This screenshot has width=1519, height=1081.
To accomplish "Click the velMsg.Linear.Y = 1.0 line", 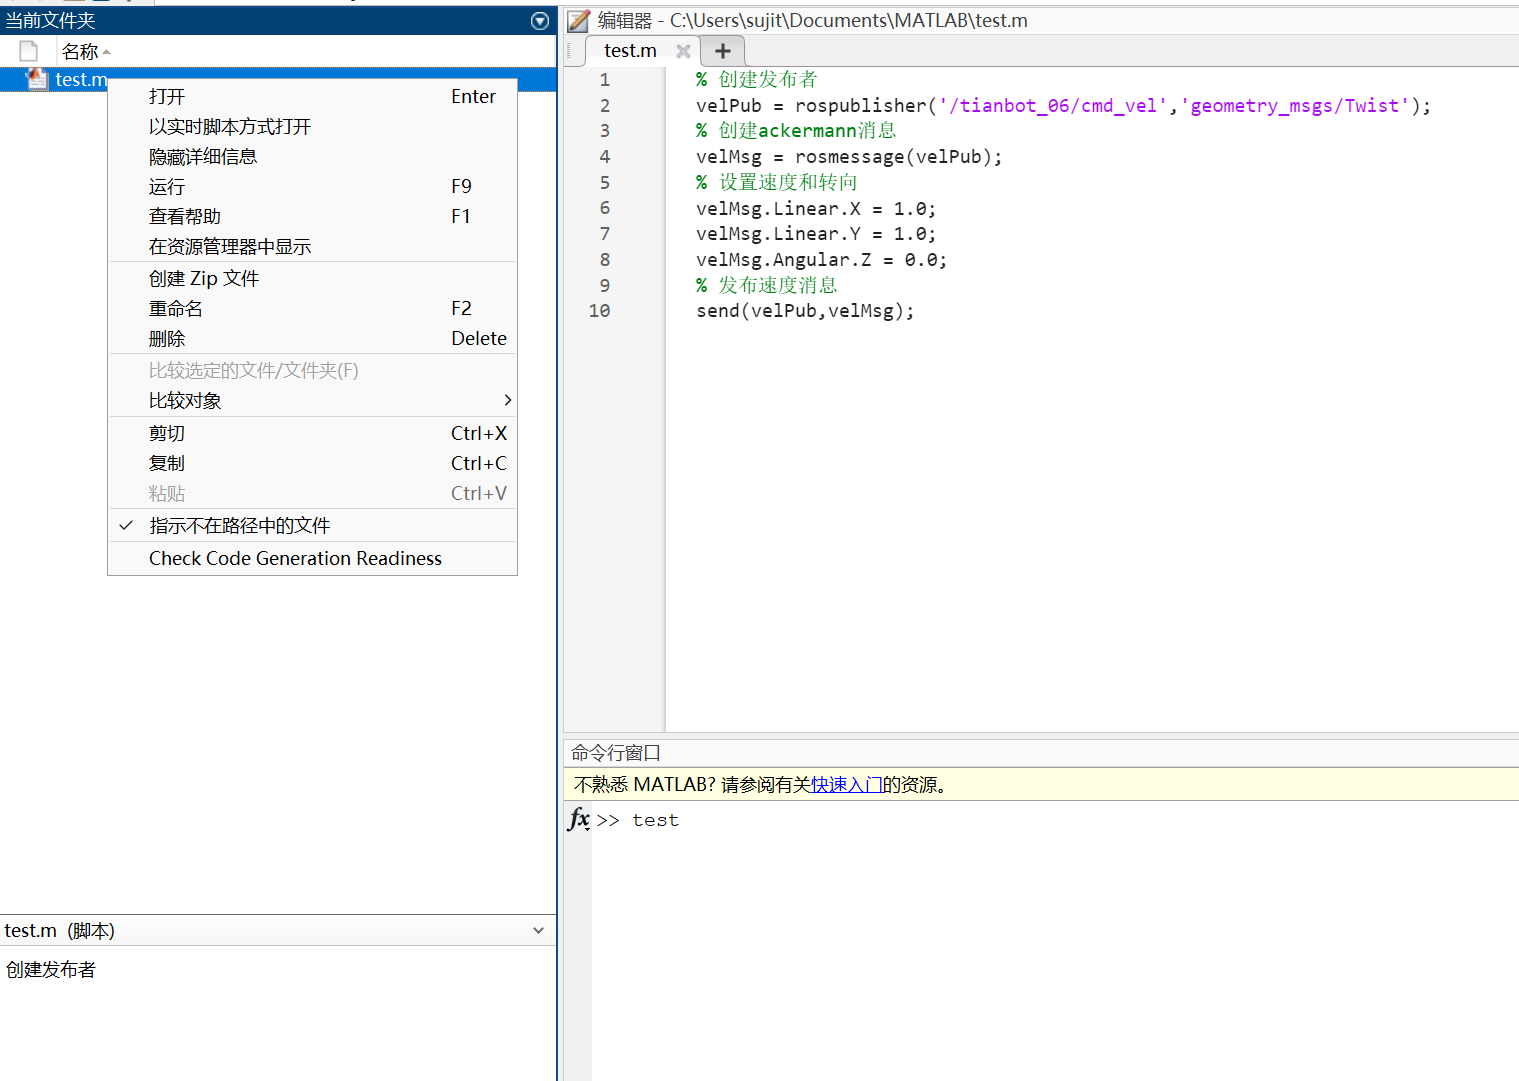I will click(x=816, y=233).
